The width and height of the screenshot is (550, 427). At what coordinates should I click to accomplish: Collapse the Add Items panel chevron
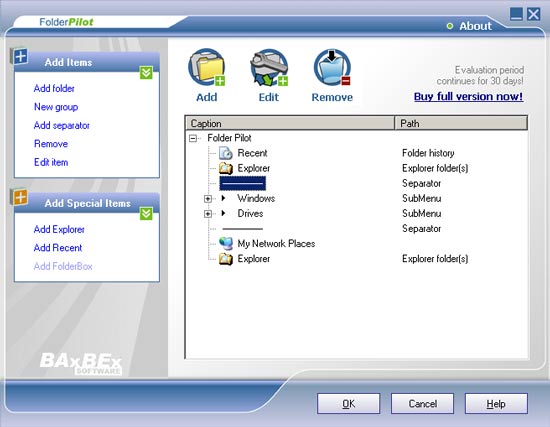tap(146, 73)
